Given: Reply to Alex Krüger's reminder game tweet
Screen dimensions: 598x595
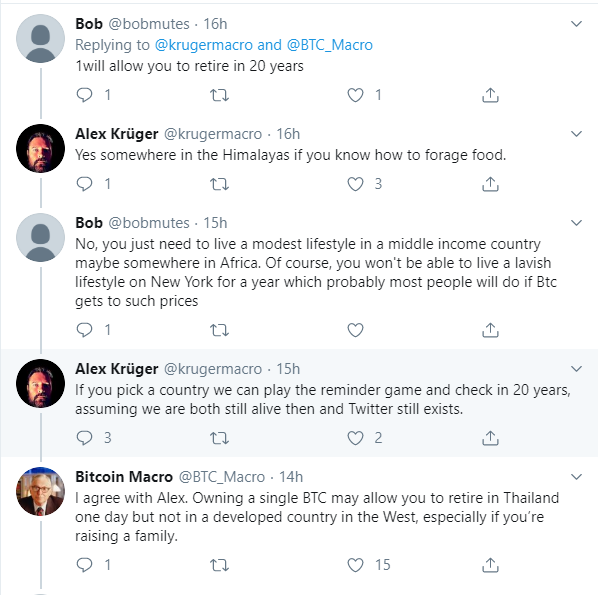Looking at the screenshot, I should click(84, 438).
